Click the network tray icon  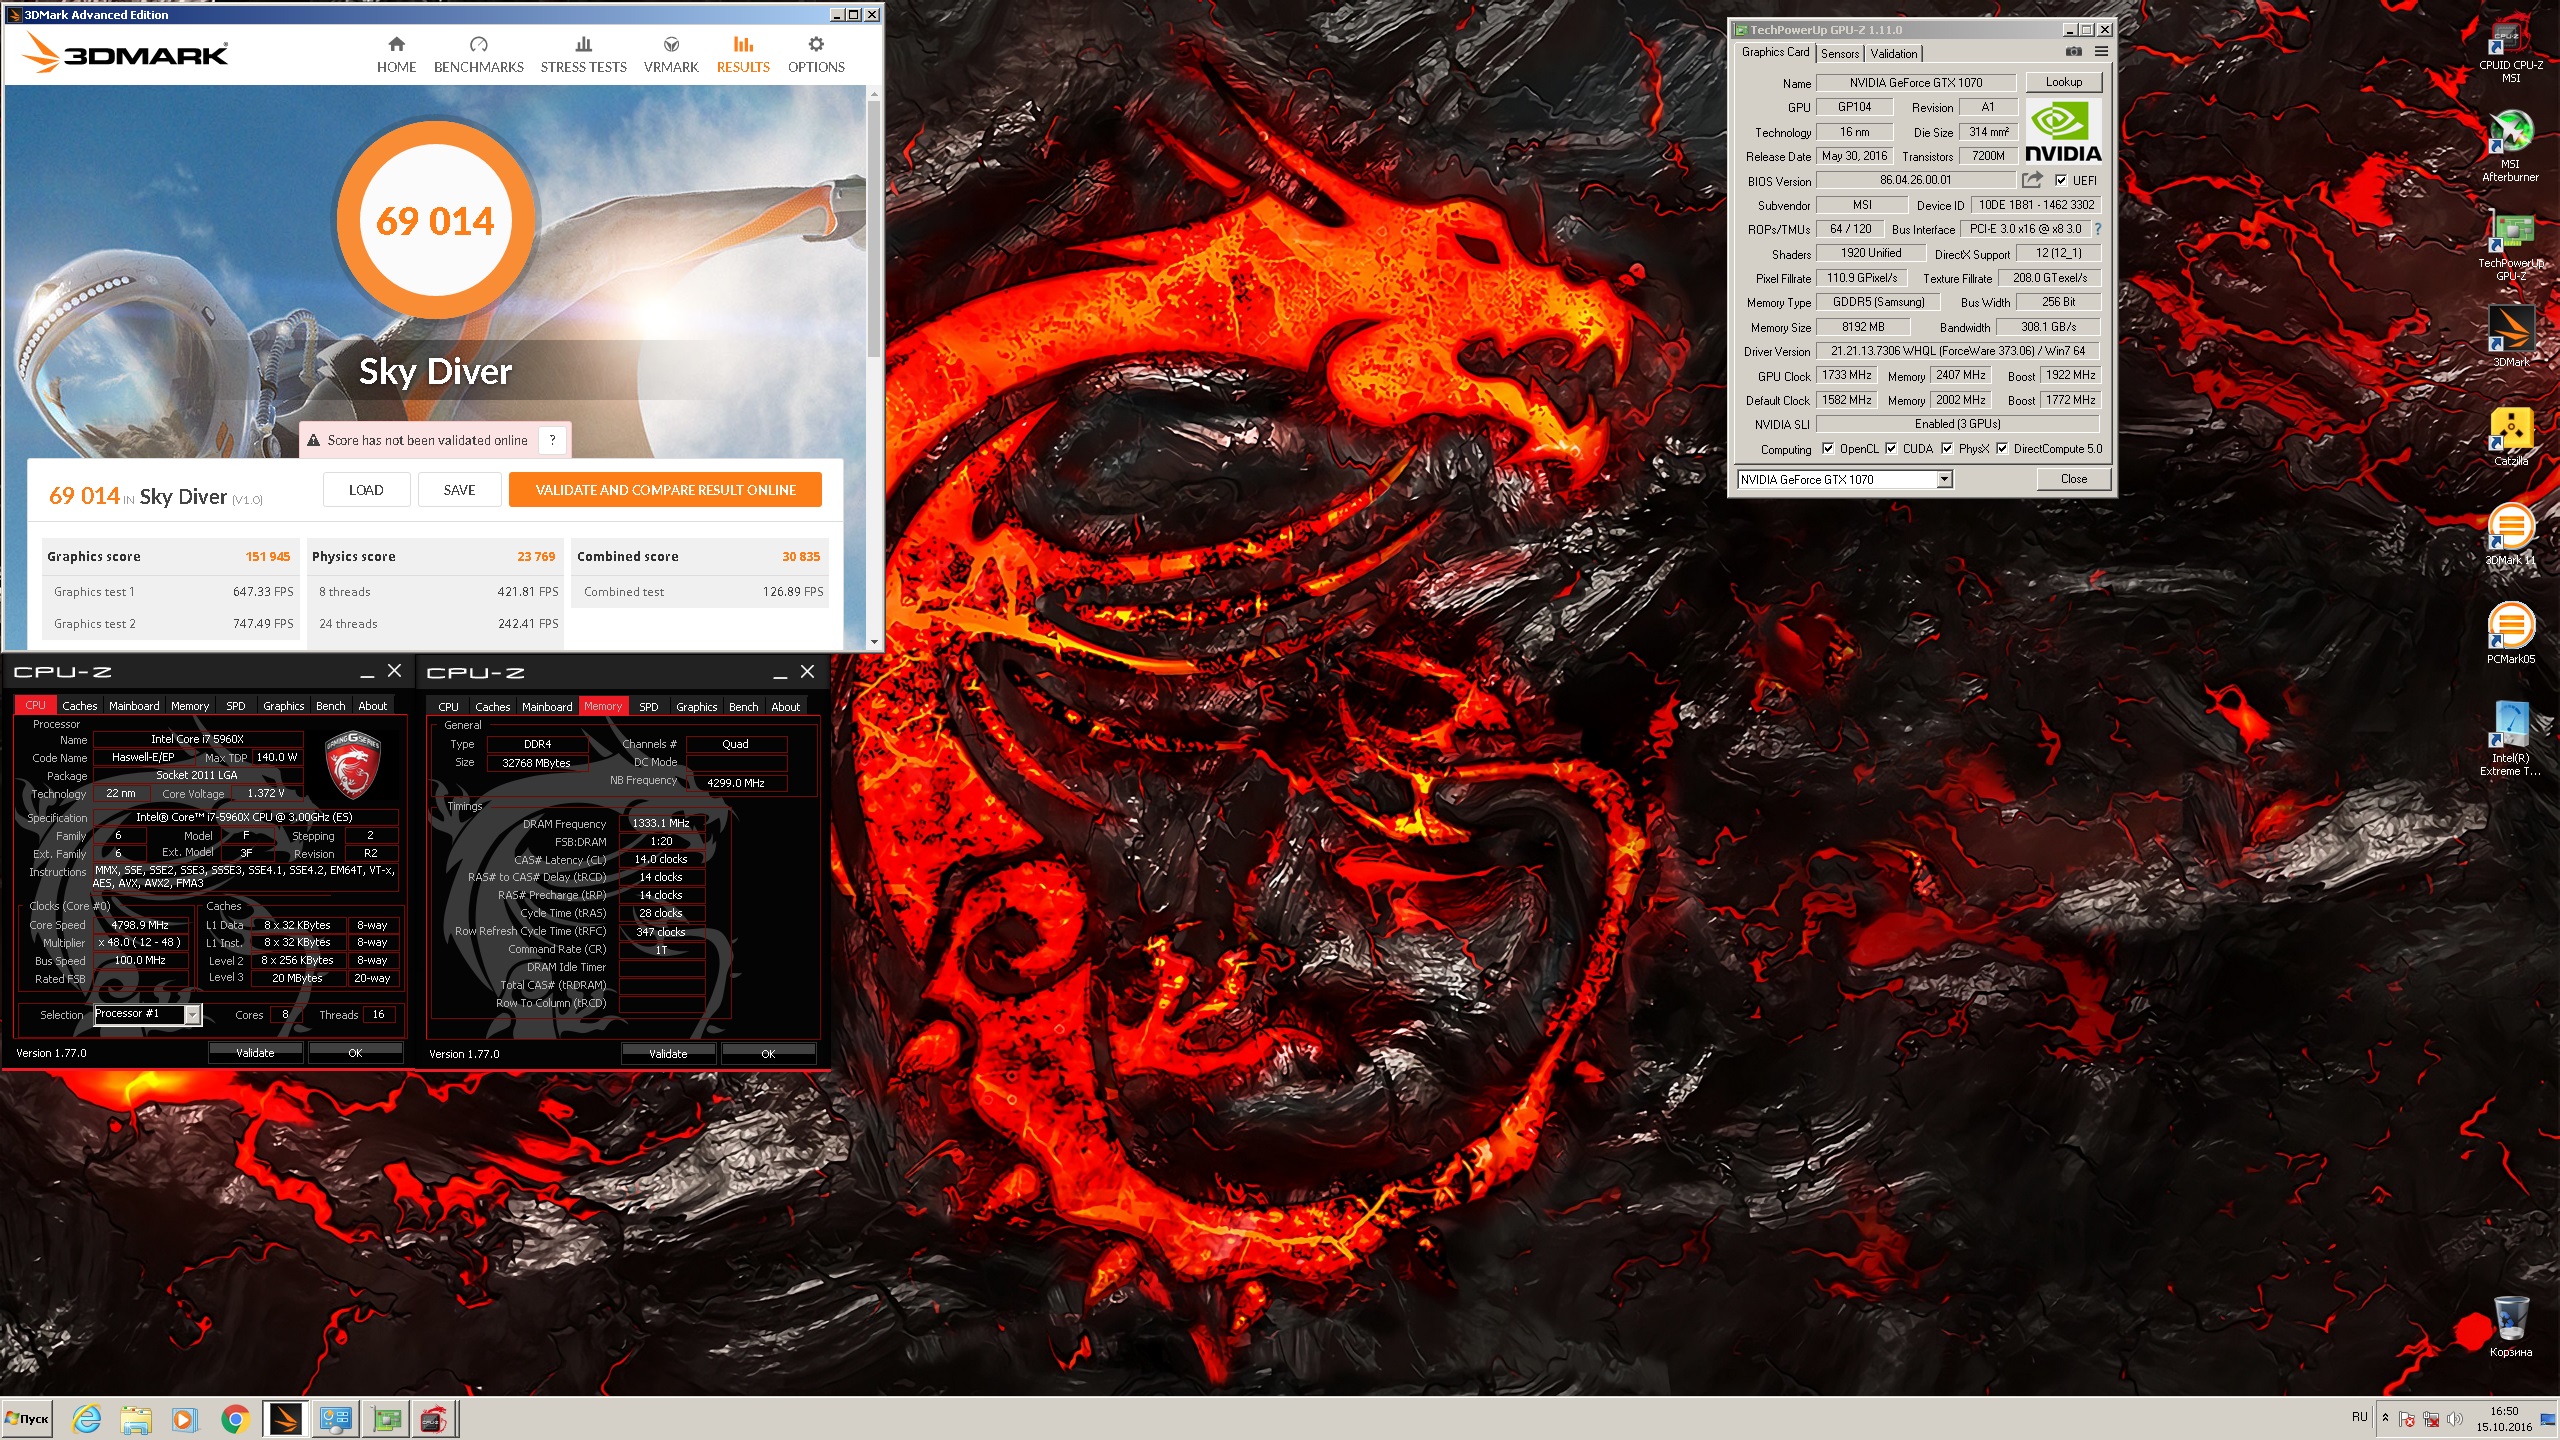click(2431, 1419)
